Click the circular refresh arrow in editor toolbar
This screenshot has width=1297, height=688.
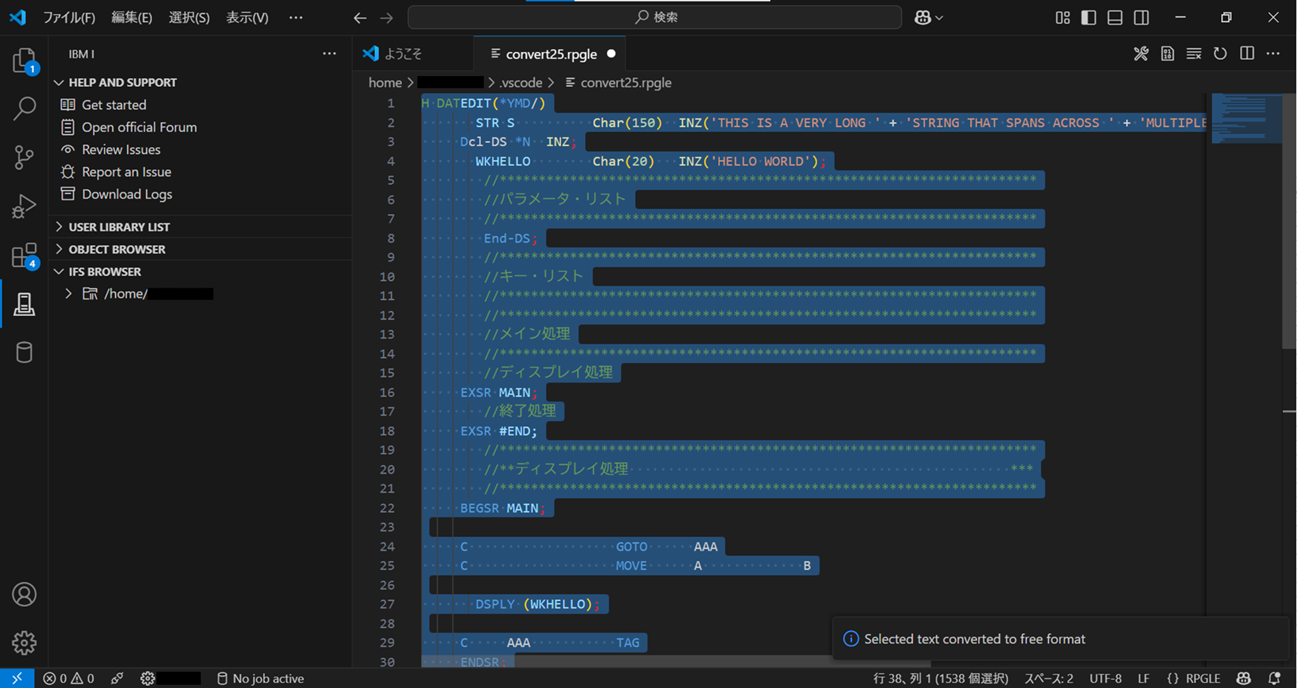1220,54
